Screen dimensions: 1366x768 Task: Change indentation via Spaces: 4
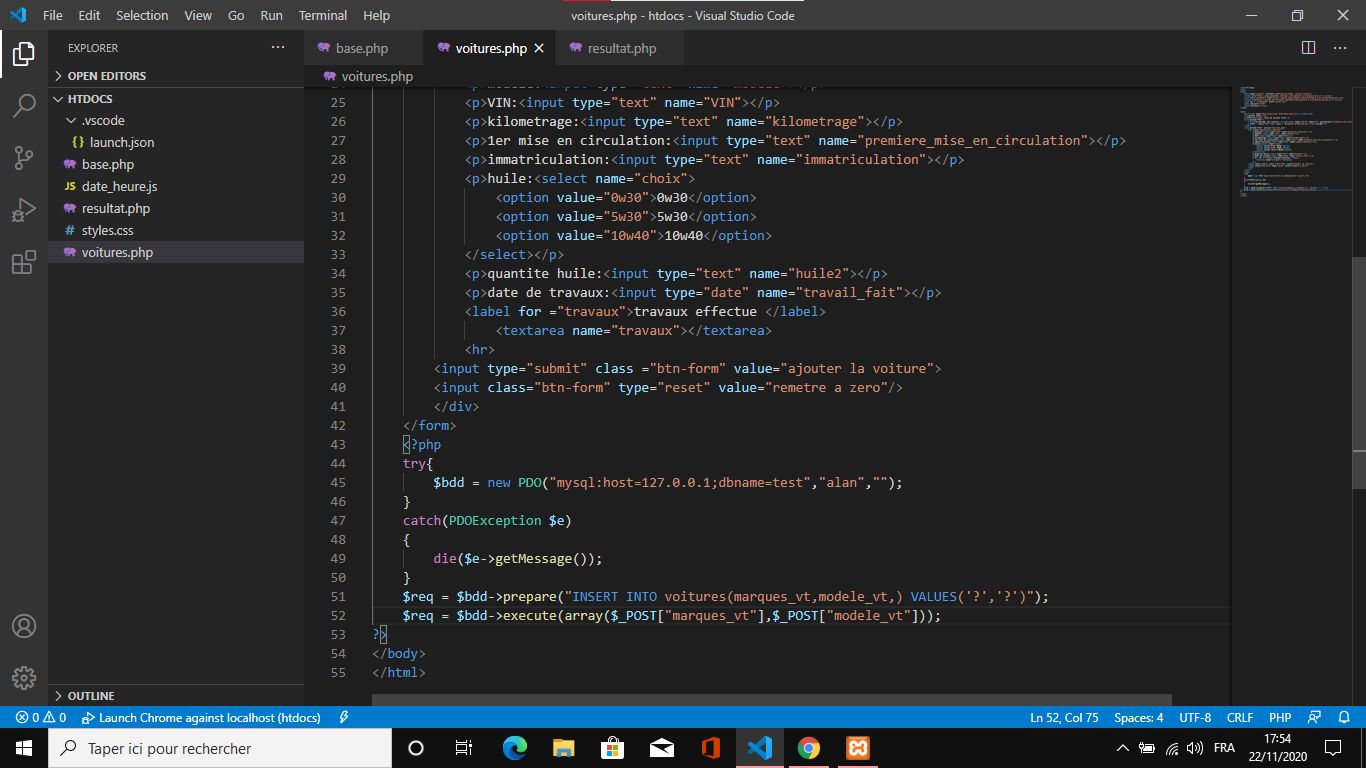pos(1138,718)
